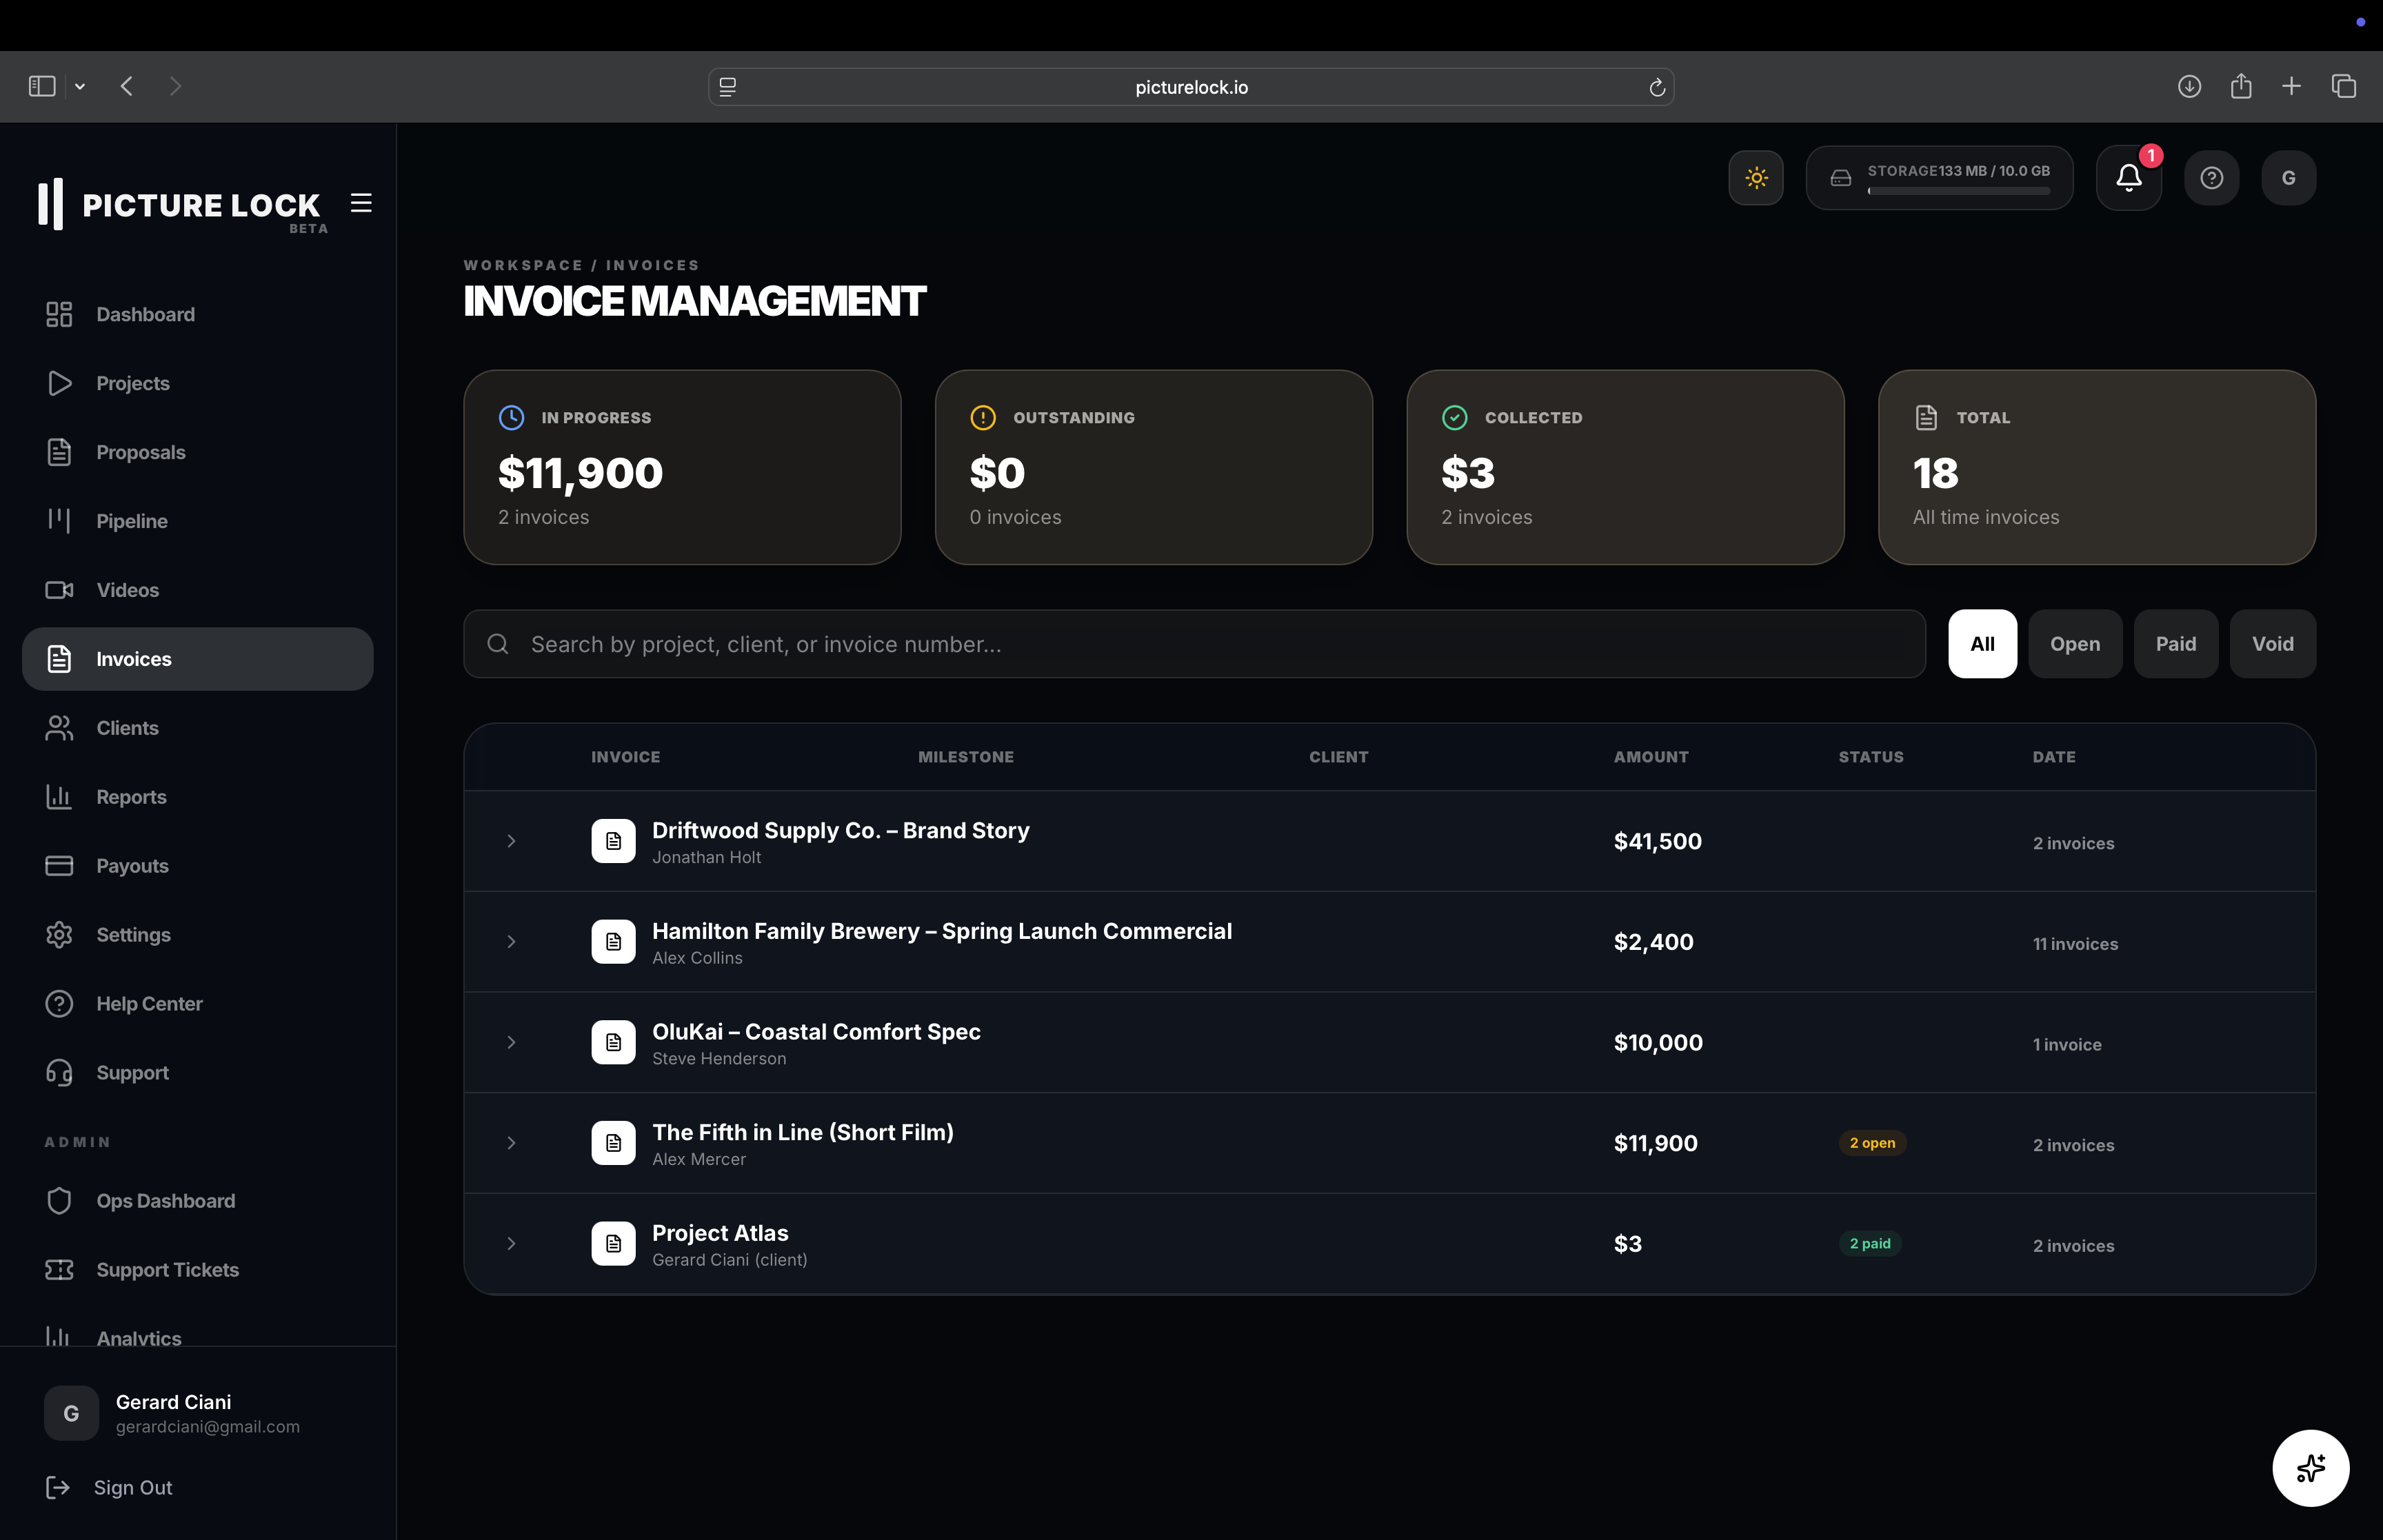Image resolution: width=2383 pixels, height=1540 pixels.
Task: Click the help question mark icon
Action: click(x=2211, y=178)
